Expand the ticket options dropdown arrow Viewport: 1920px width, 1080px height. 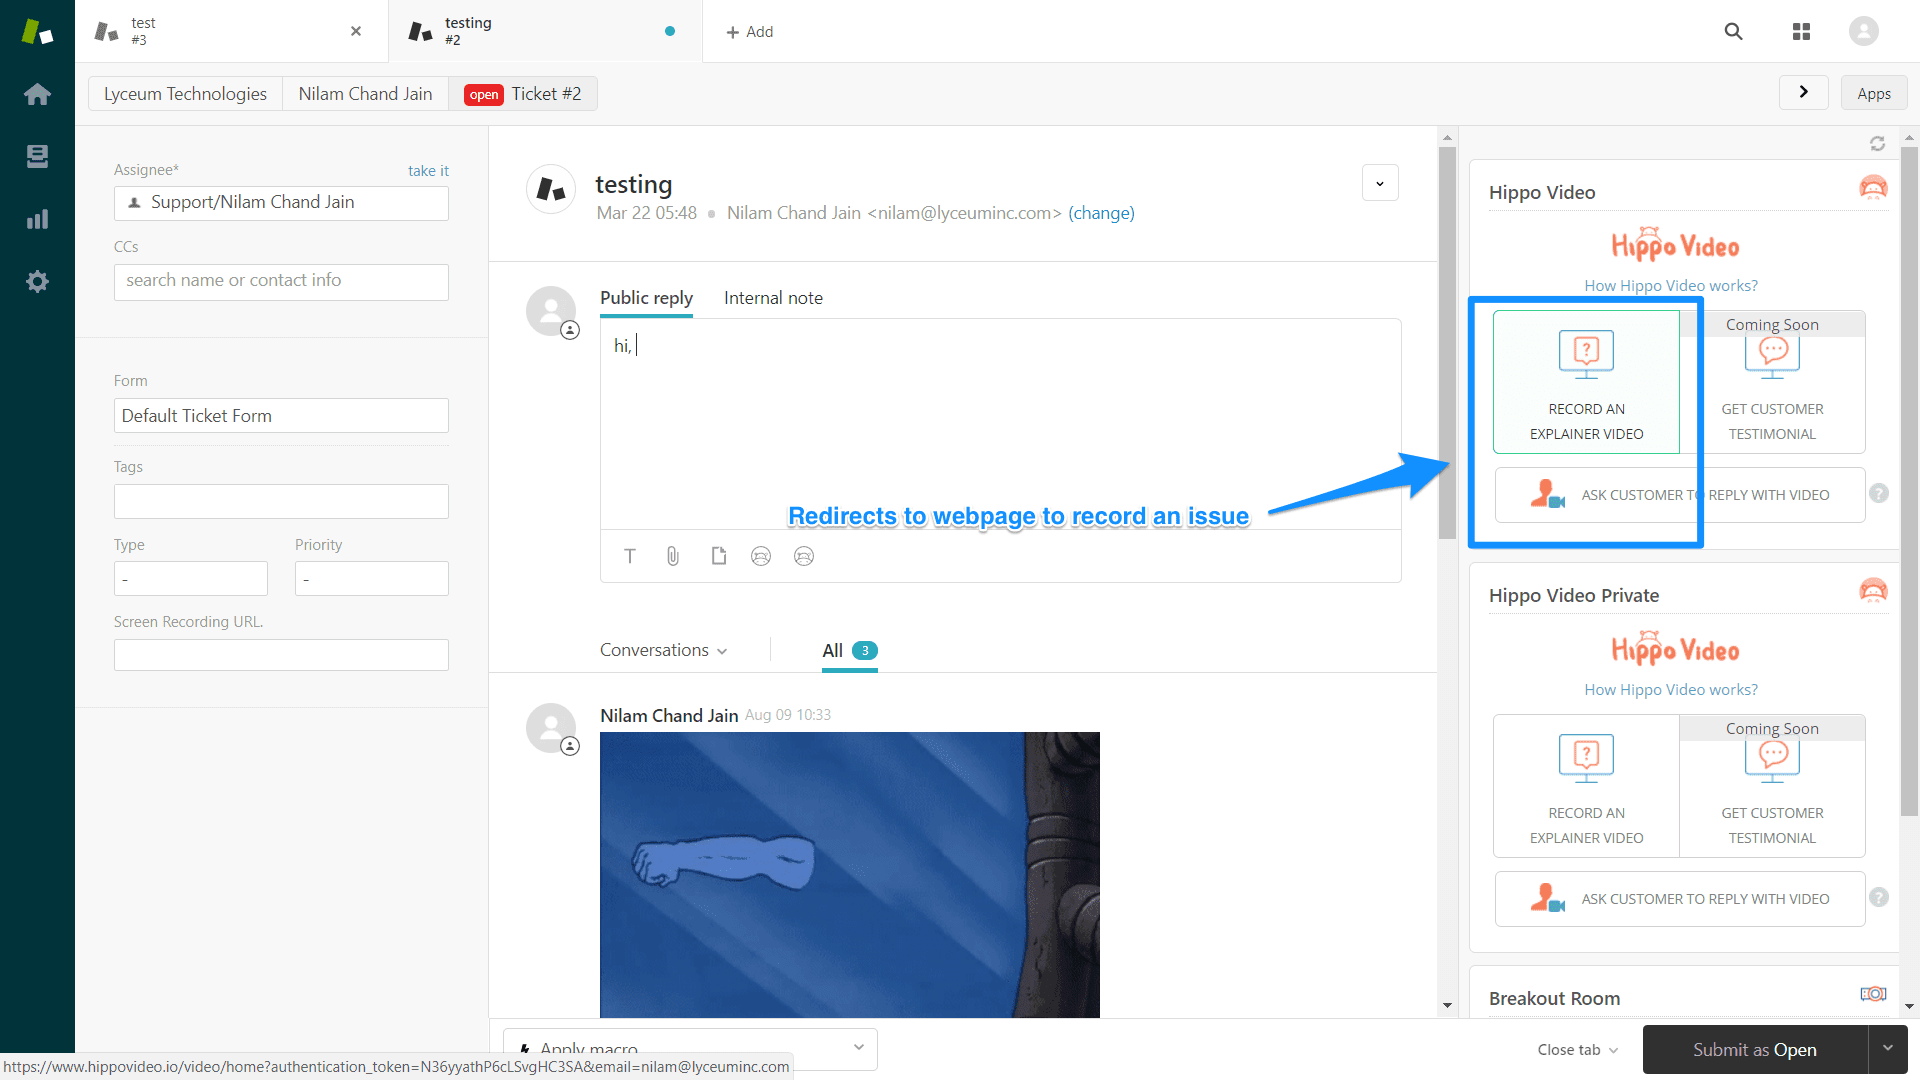(x=1380, y=183)
